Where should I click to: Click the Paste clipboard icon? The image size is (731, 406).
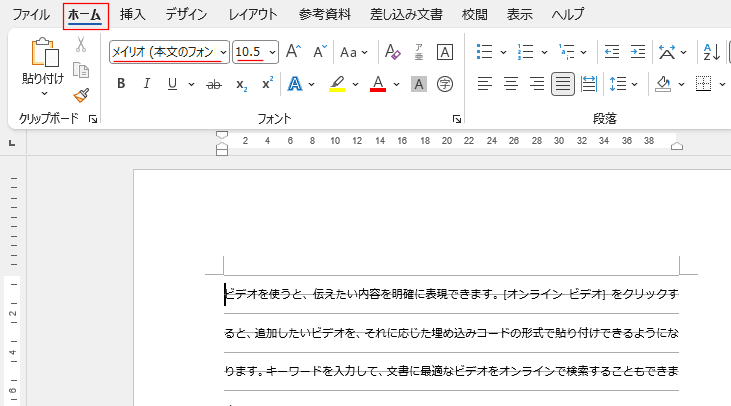[45, 52]
